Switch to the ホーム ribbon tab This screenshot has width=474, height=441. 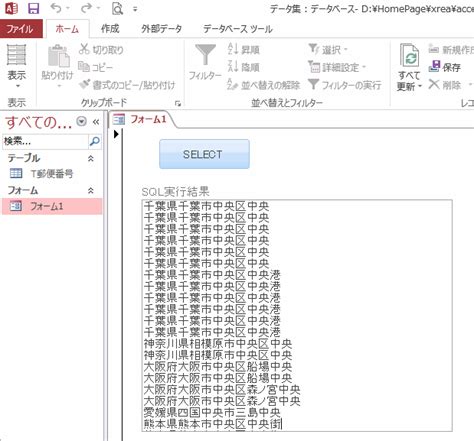67,29
